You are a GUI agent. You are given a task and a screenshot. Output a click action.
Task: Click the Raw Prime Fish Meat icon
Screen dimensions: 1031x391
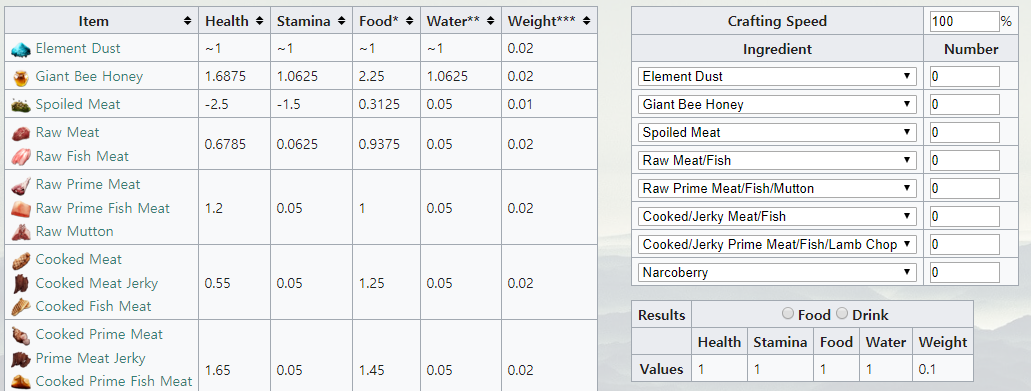21,209
